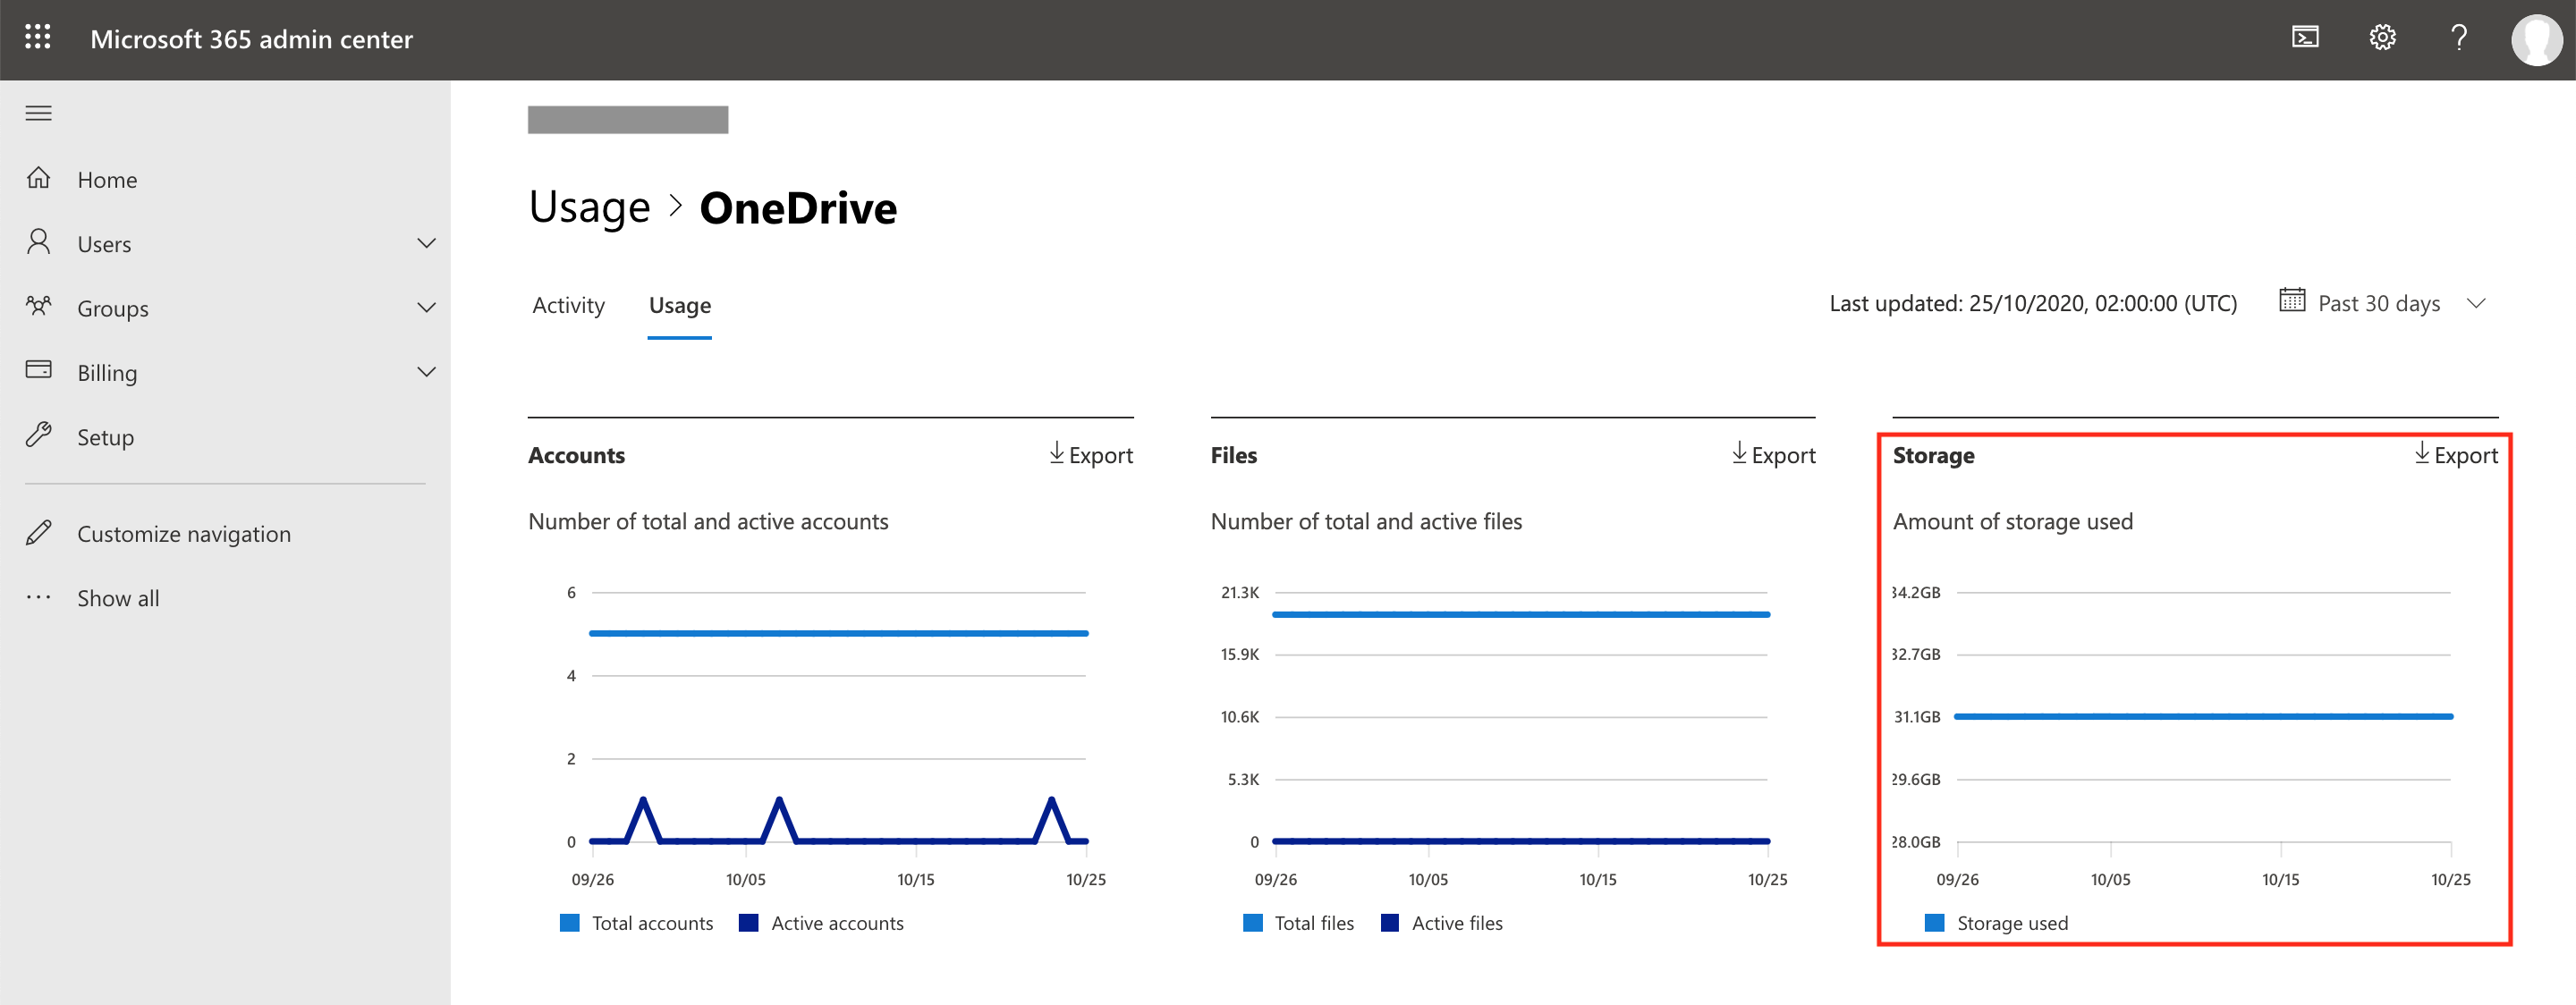Image resolution: width=2576 pixels, height=1005 pixels.
Task: Open the Past 30 days dropdown
Action: point(2383,303)
